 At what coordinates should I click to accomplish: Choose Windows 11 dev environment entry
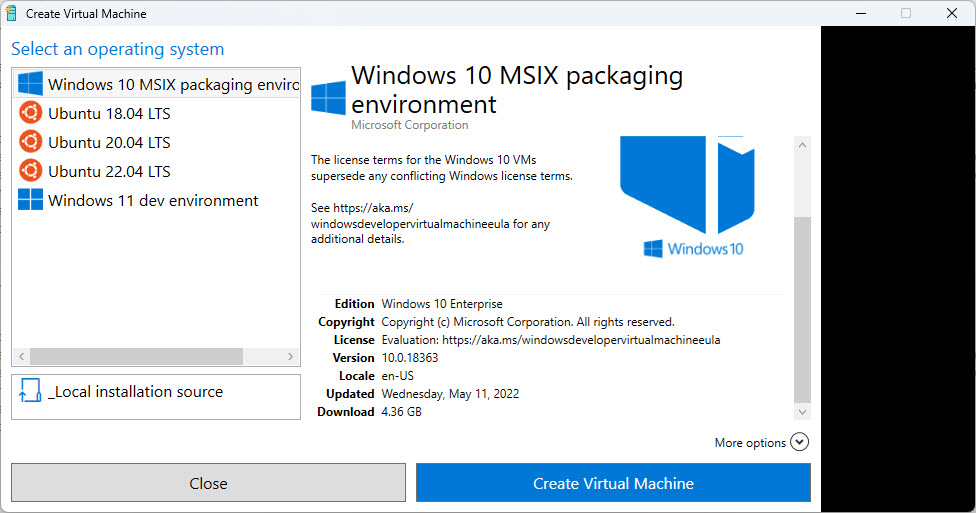153,200
